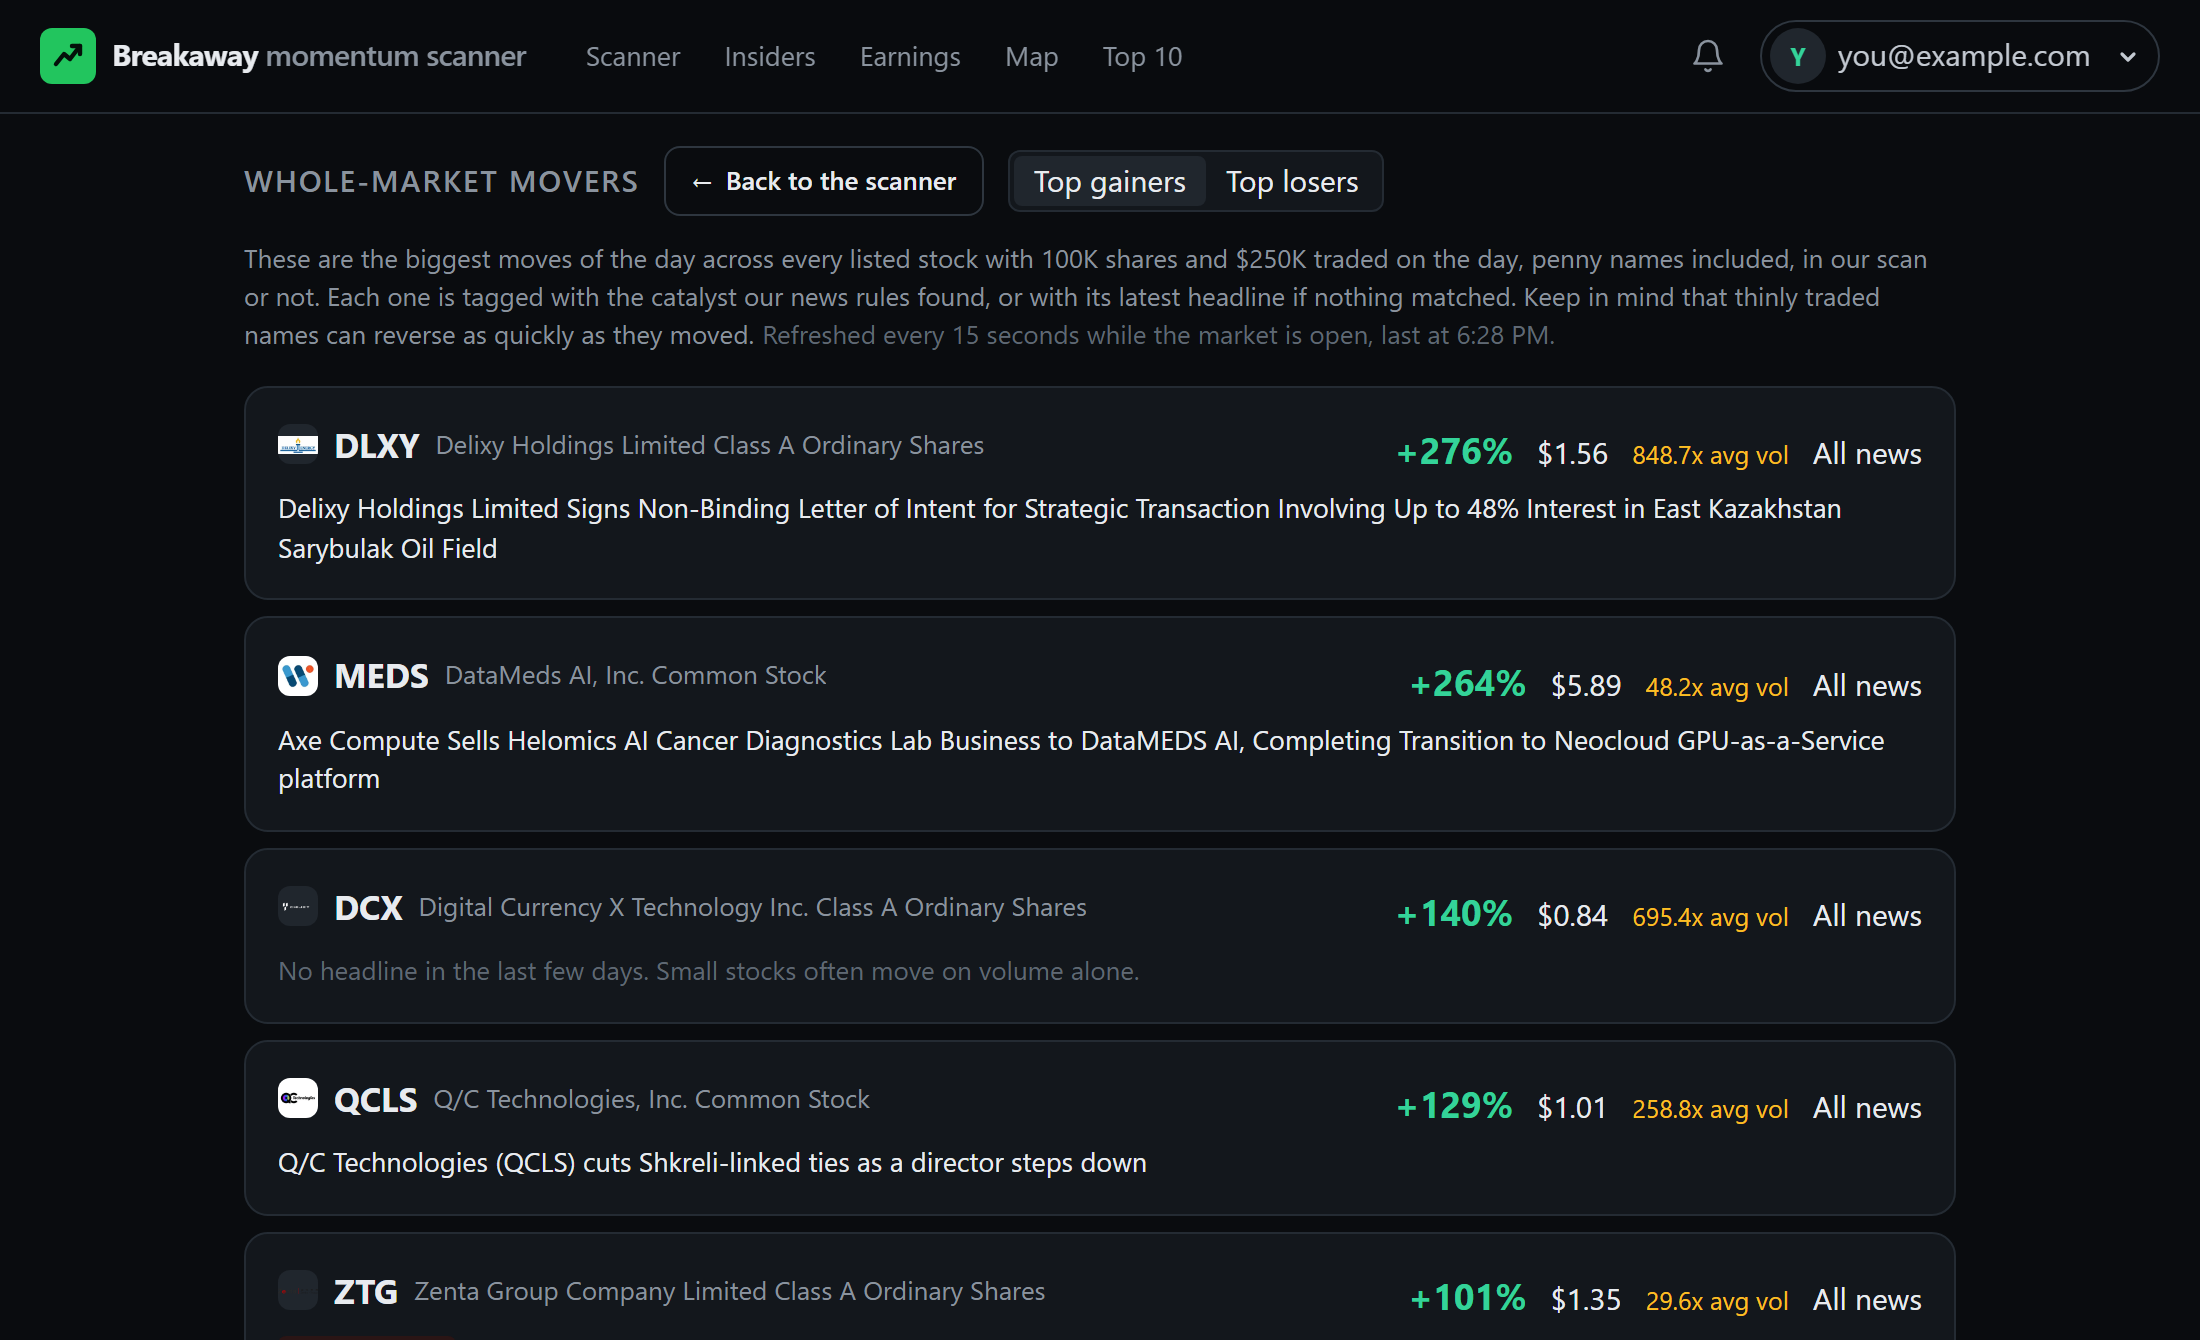This screenshot has width=2200, height=1340.
Task: Click the you@example.com account label
Action: click(x=1963, y=57)
